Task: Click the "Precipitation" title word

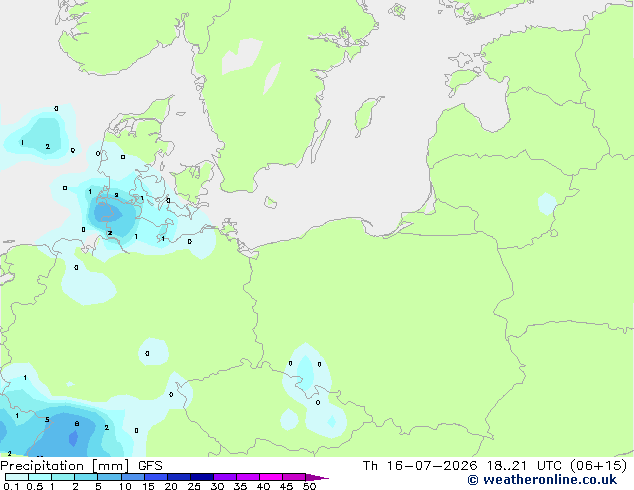Action: (42, 466)
